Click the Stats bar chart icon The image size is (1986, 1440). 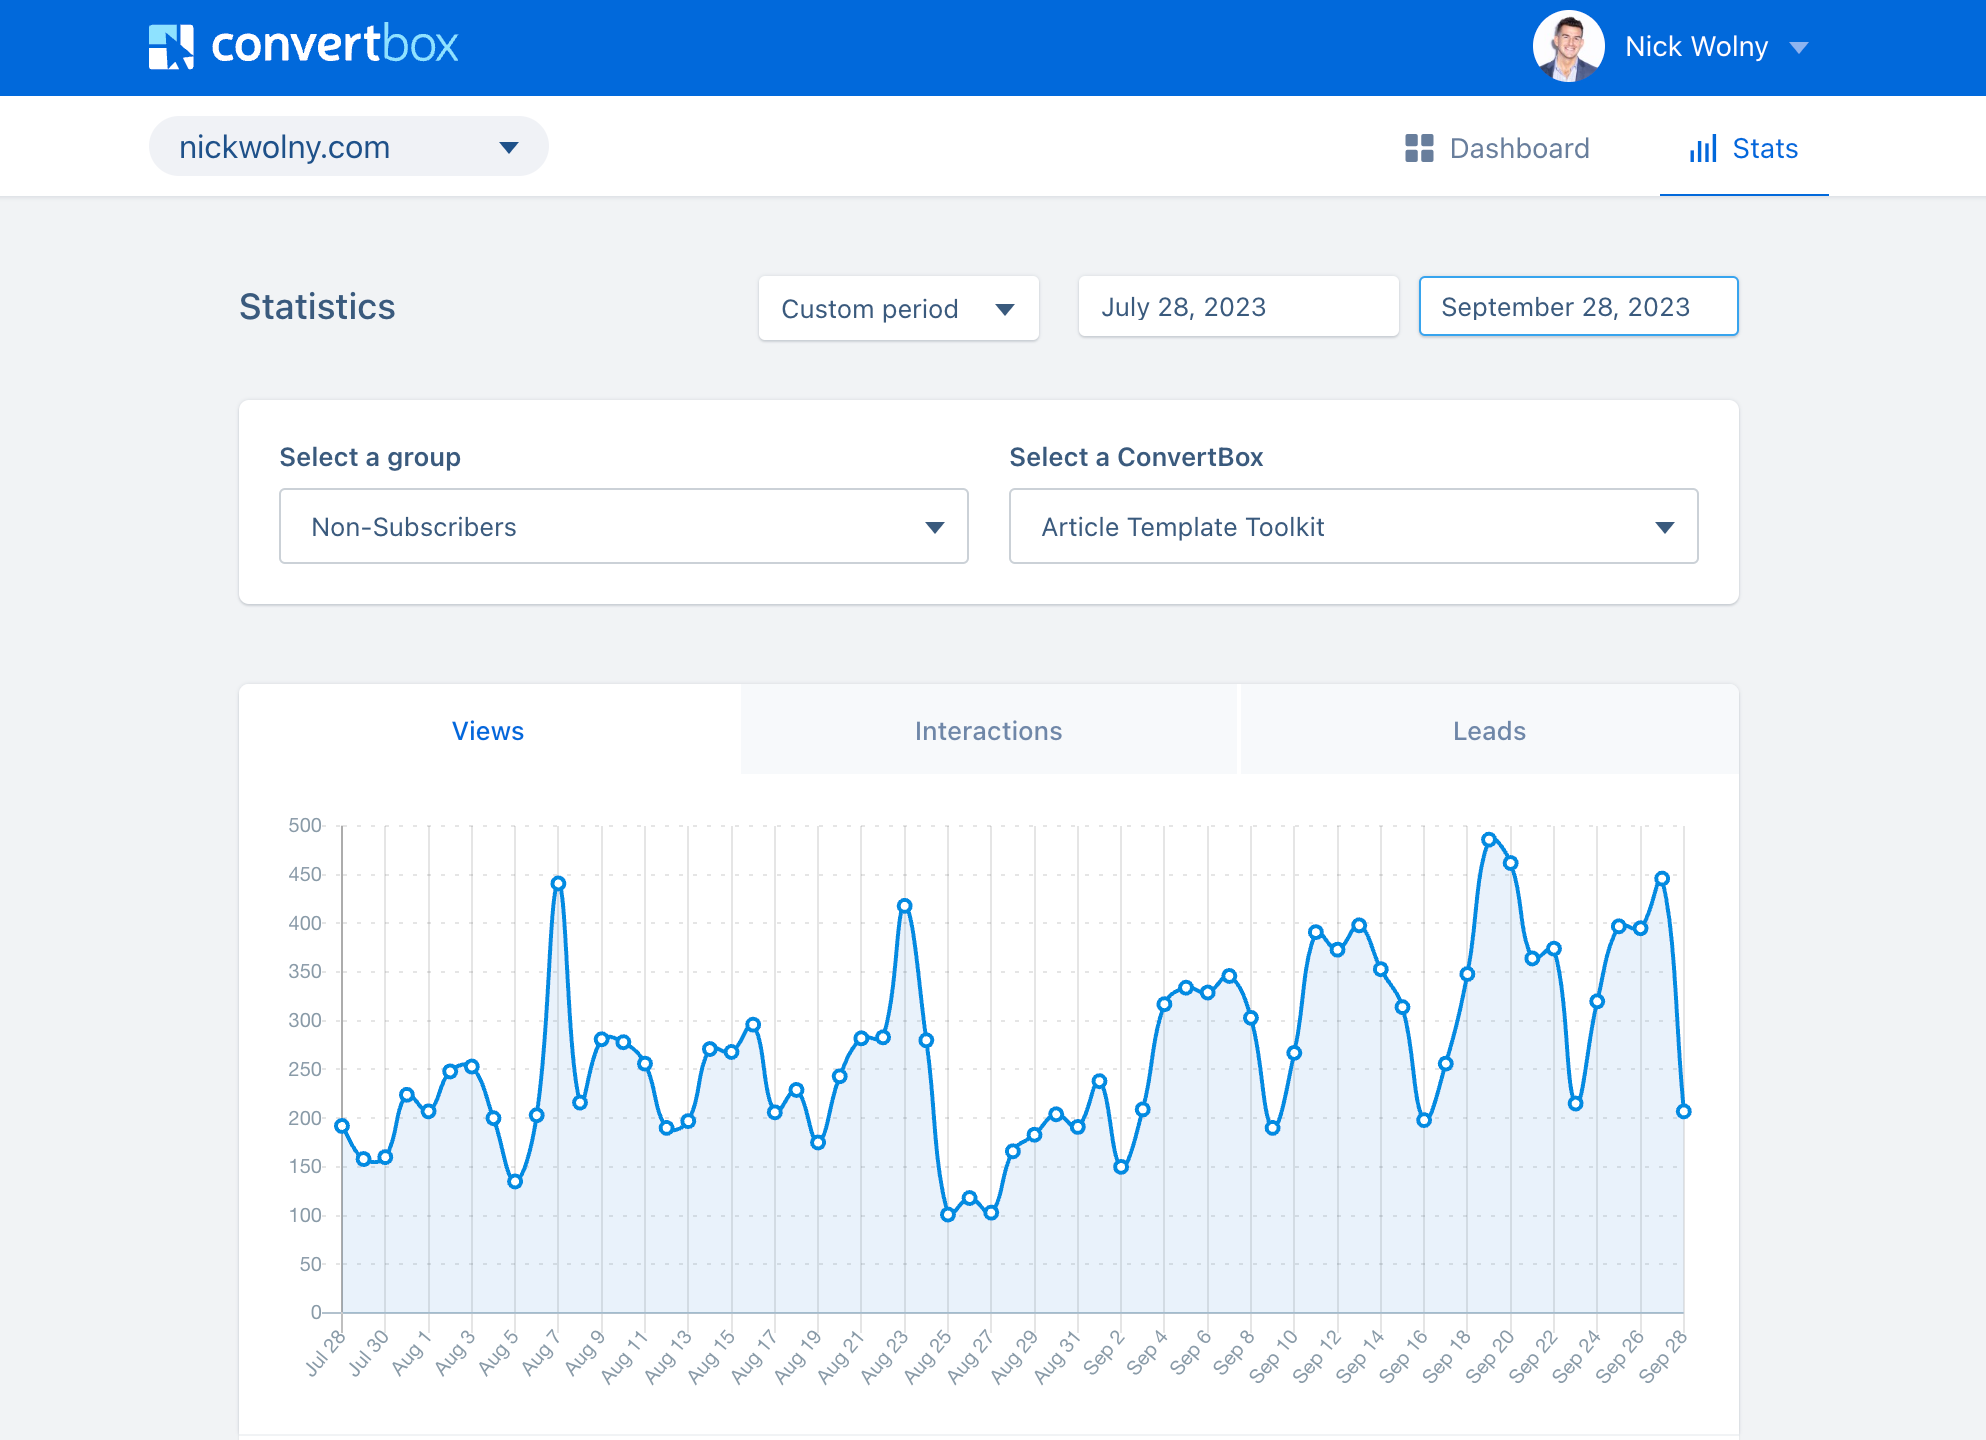(x=1703, y=149)
